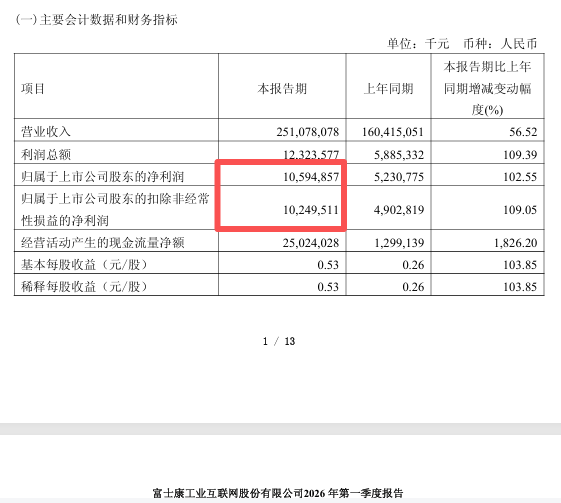Viewport: 561px width, 503px height.
Task: Click the currency label 币种：人民币
Action: point(500,44)
